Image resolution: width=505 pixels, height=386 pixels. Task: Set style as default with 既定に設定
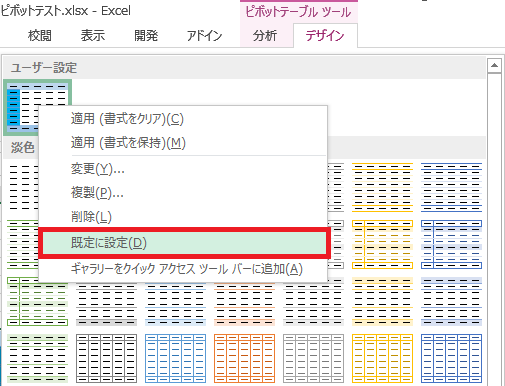184,243
